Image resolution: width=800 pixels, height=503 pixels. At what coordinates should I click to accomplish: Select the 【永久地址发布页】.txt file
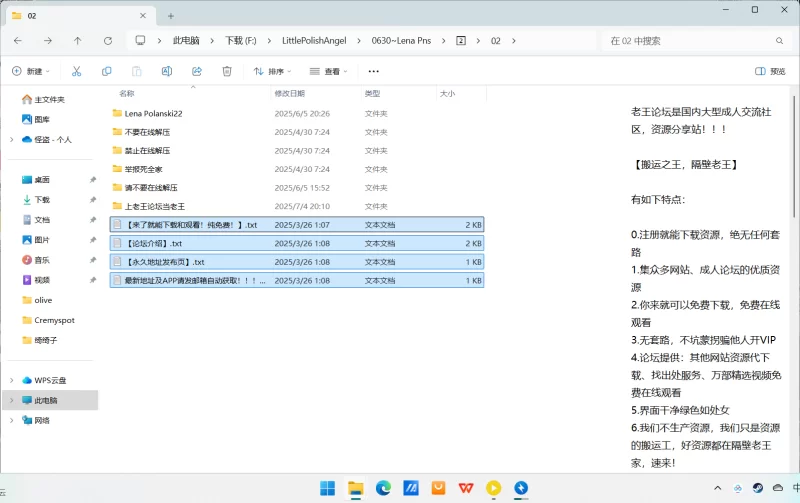[x=297, y=262]
